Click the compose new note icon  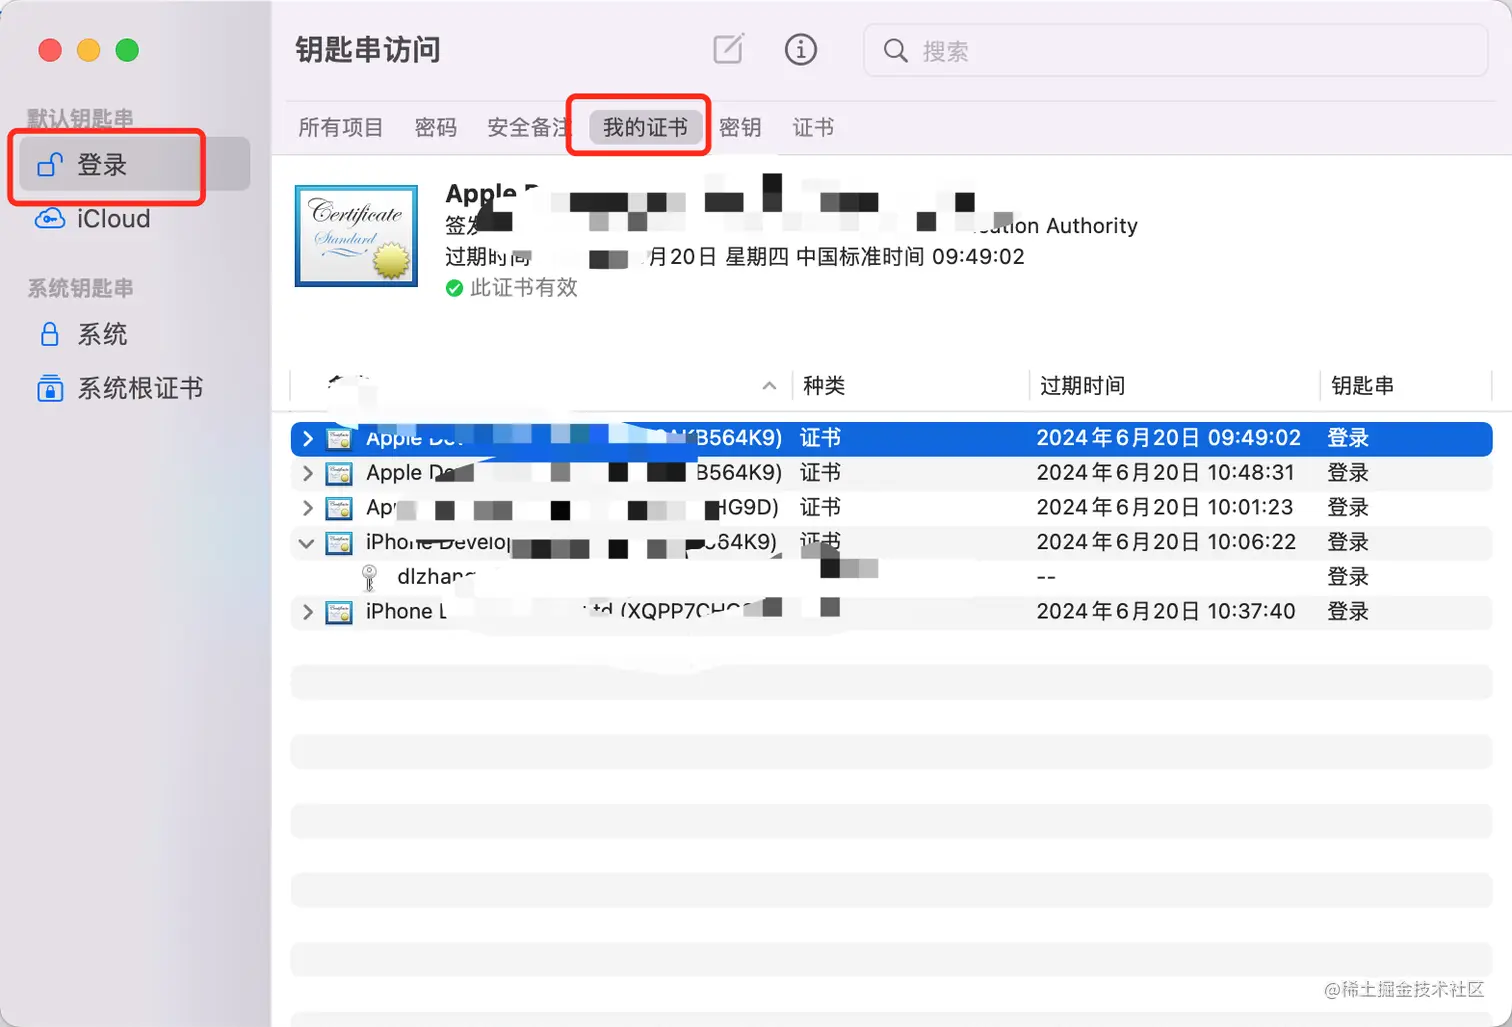[728, 49]
